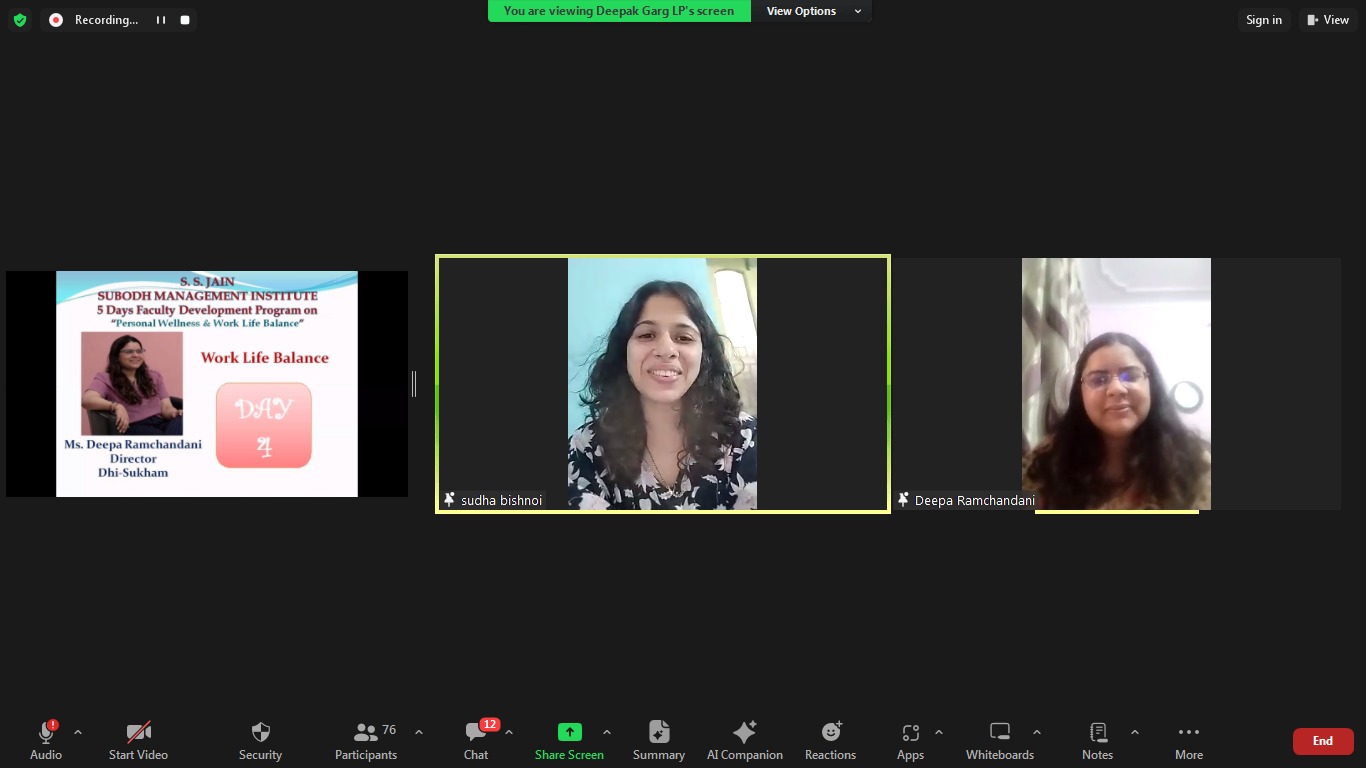Stop the meeting recording
1366x768 pixels.
click(x=185, y=20)
